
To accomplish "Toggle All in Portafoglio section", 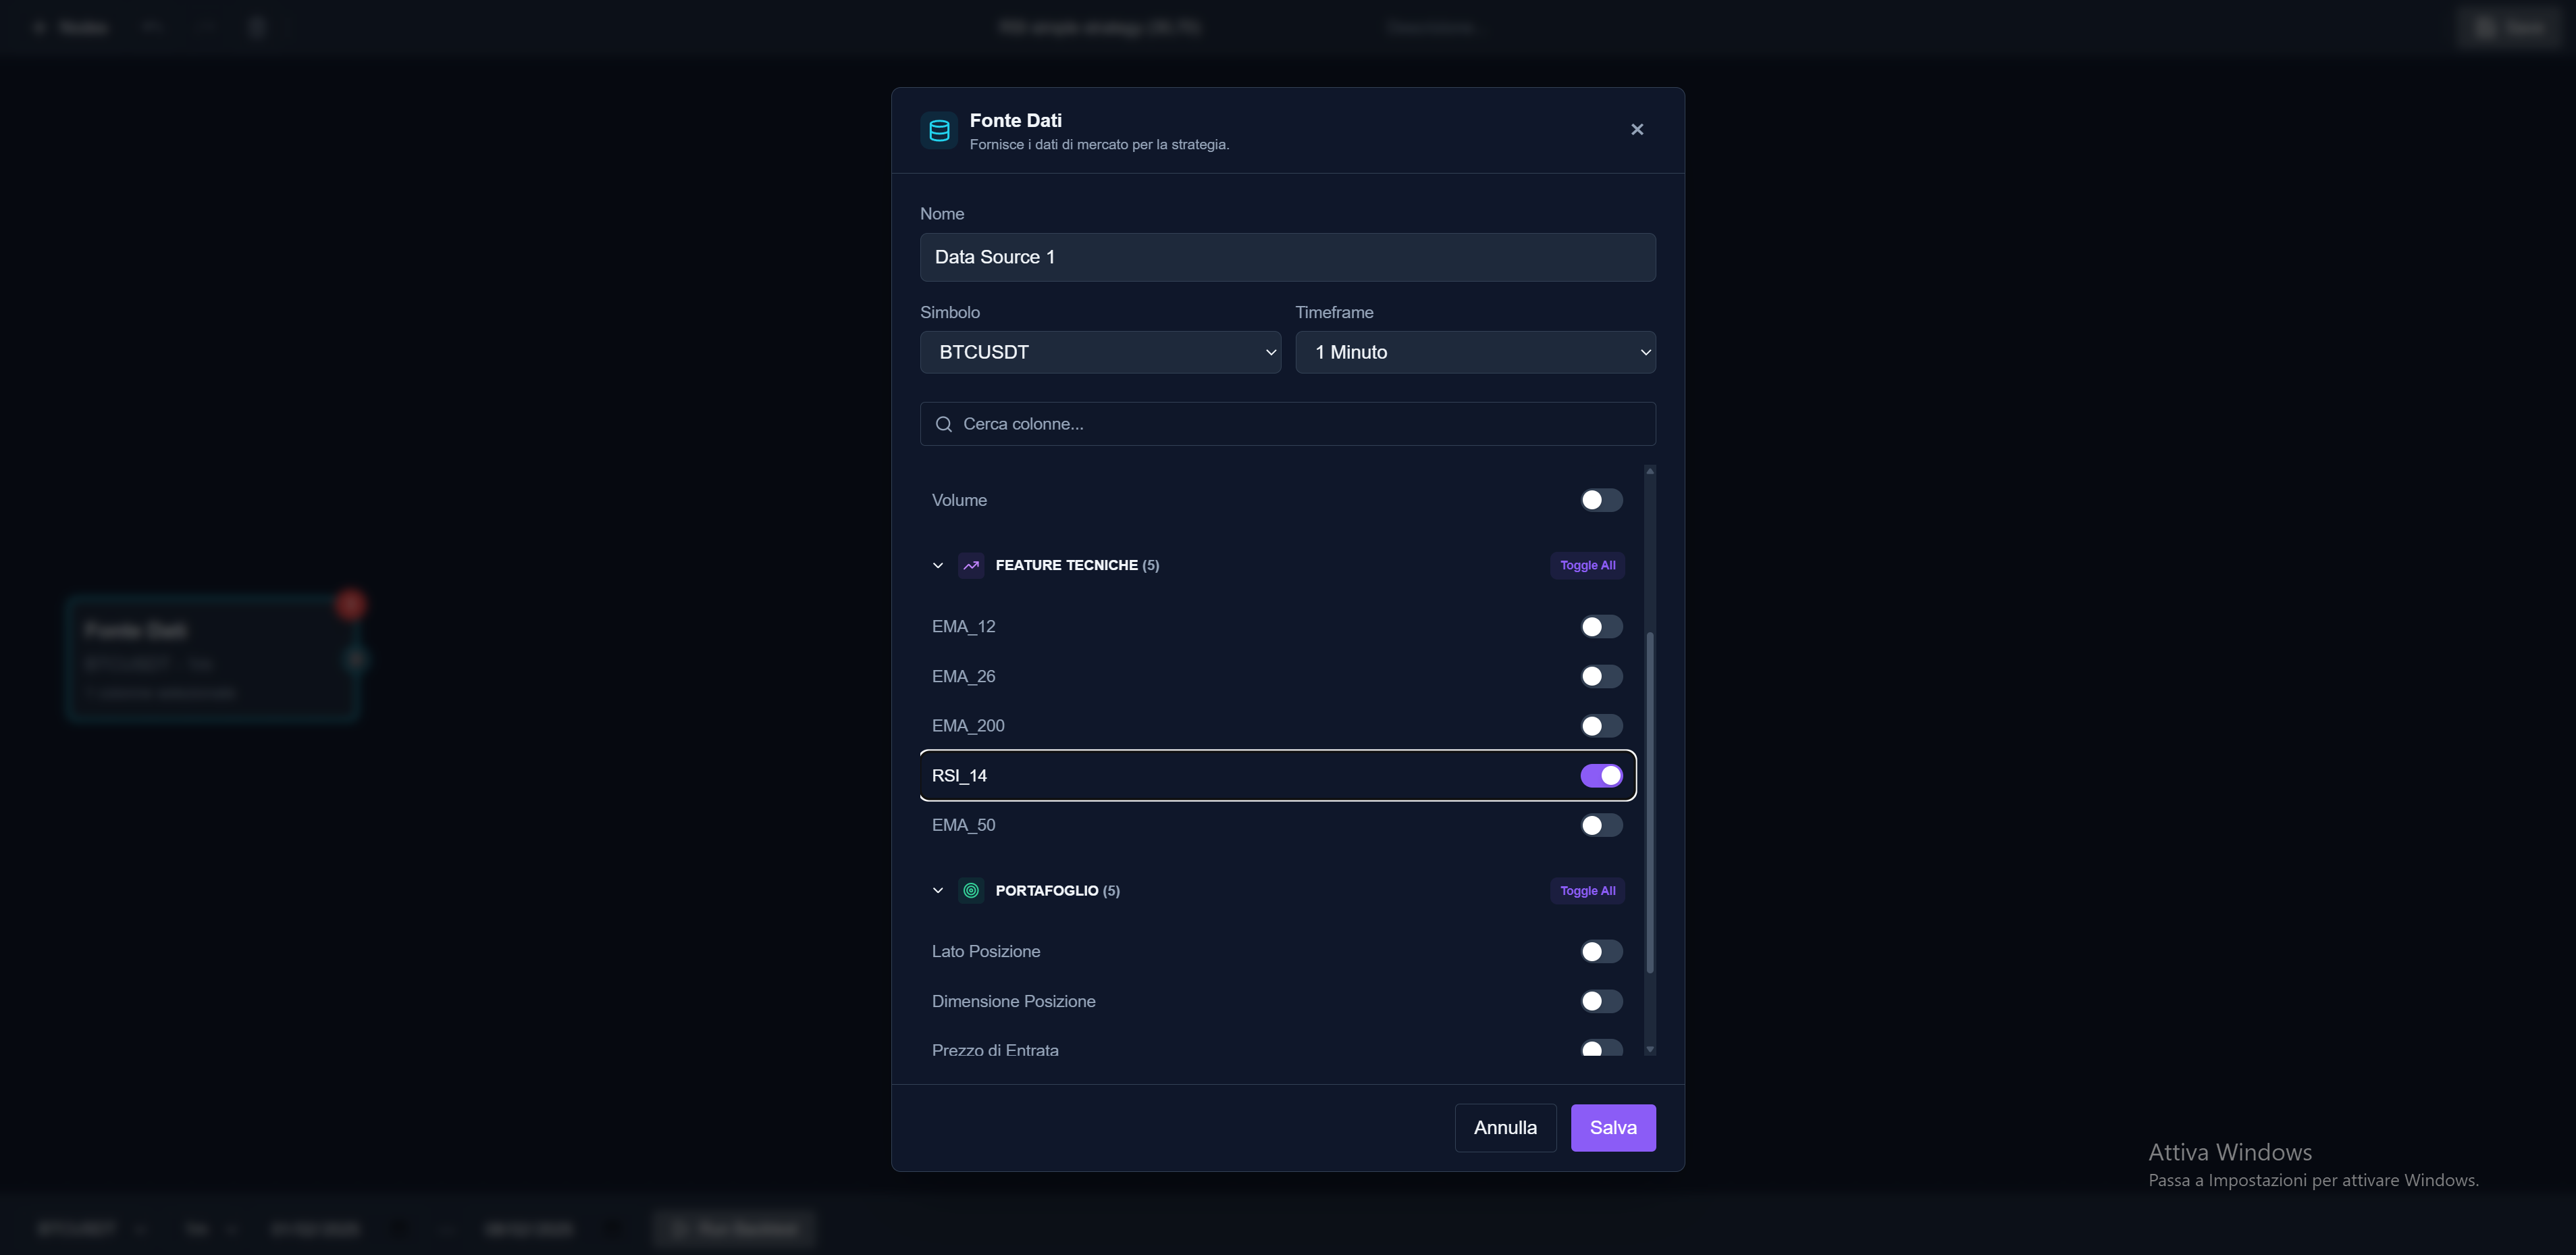I will point(1587,890).
